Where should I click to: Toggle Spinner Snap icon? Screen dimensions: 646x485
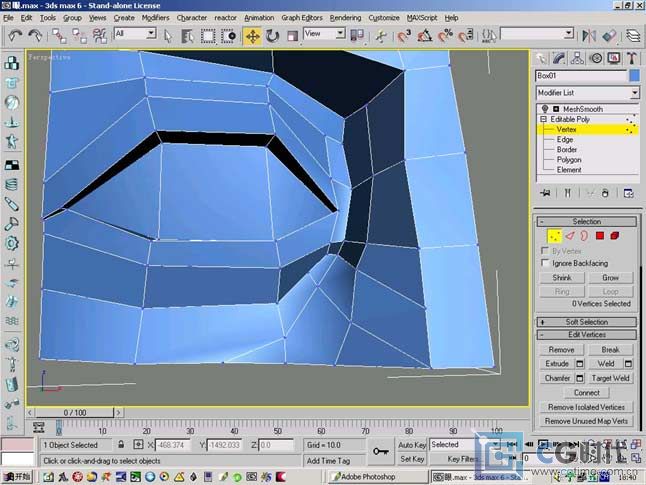pyautogui.click(x=466, y=36)
